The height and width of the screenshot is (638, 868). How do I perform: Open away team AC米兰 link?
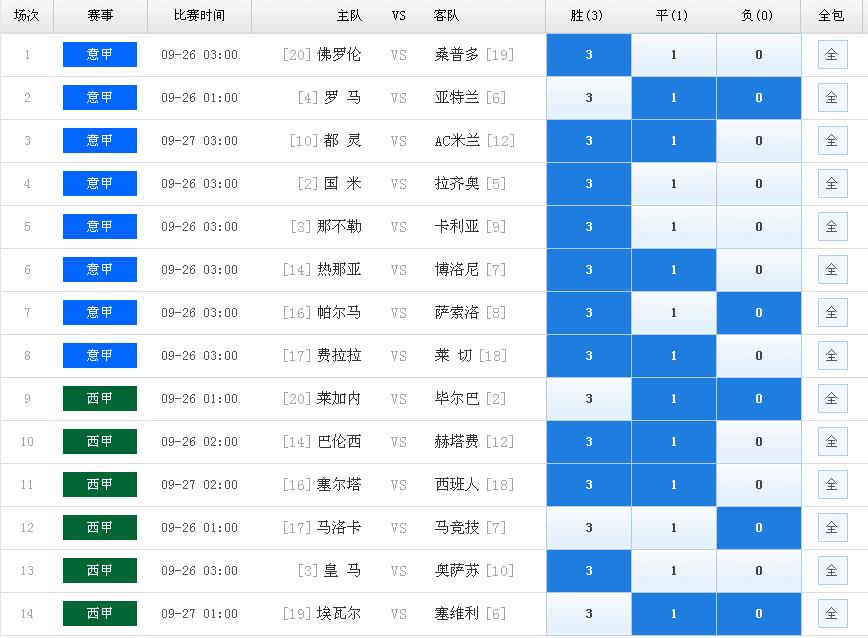(457, 141)
